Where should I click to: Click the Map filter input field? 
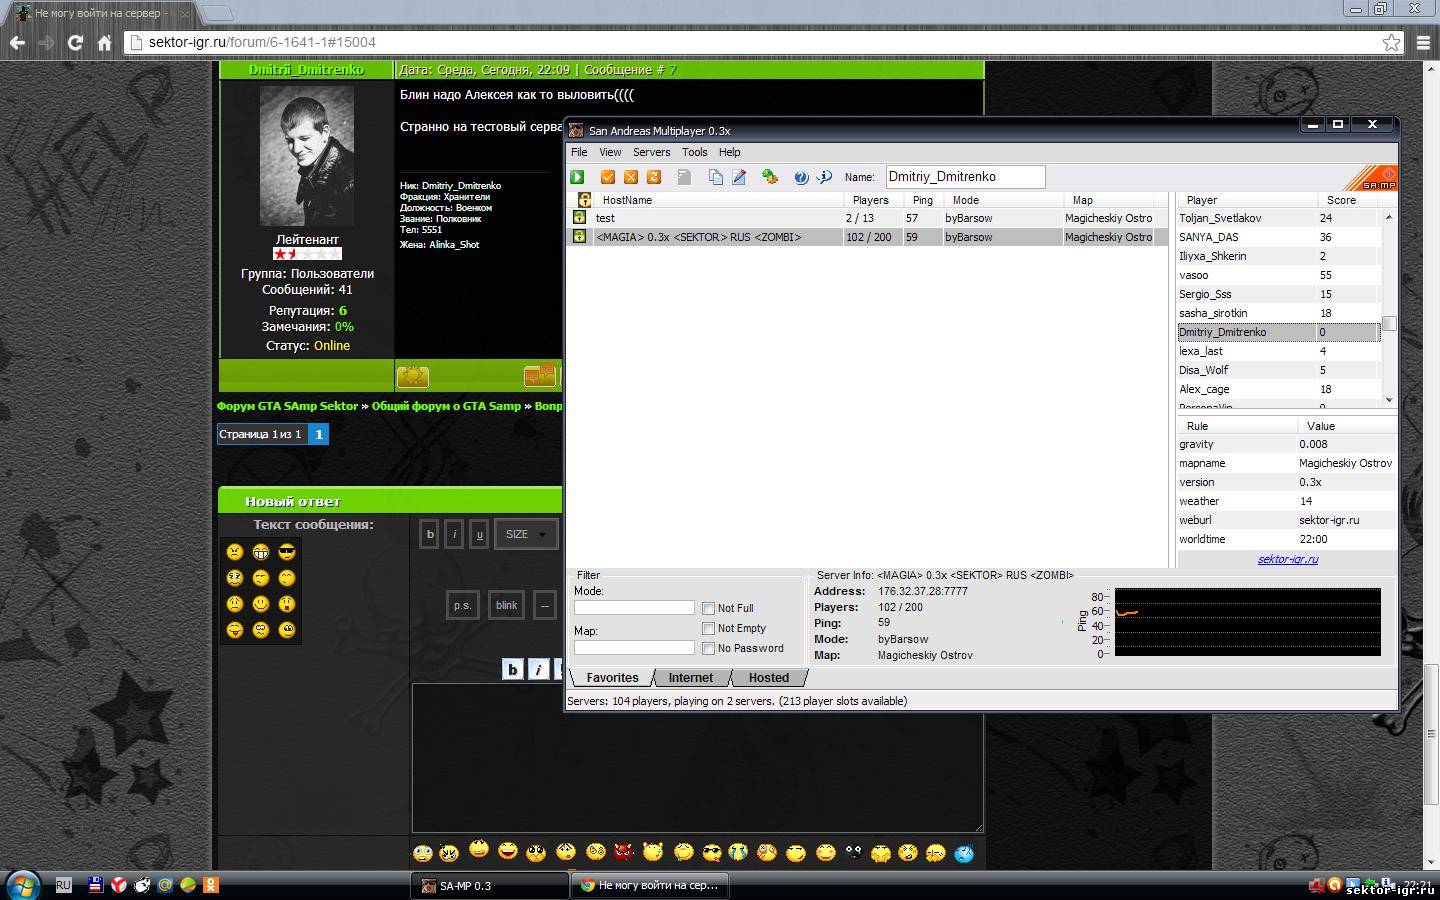point(634,648)
